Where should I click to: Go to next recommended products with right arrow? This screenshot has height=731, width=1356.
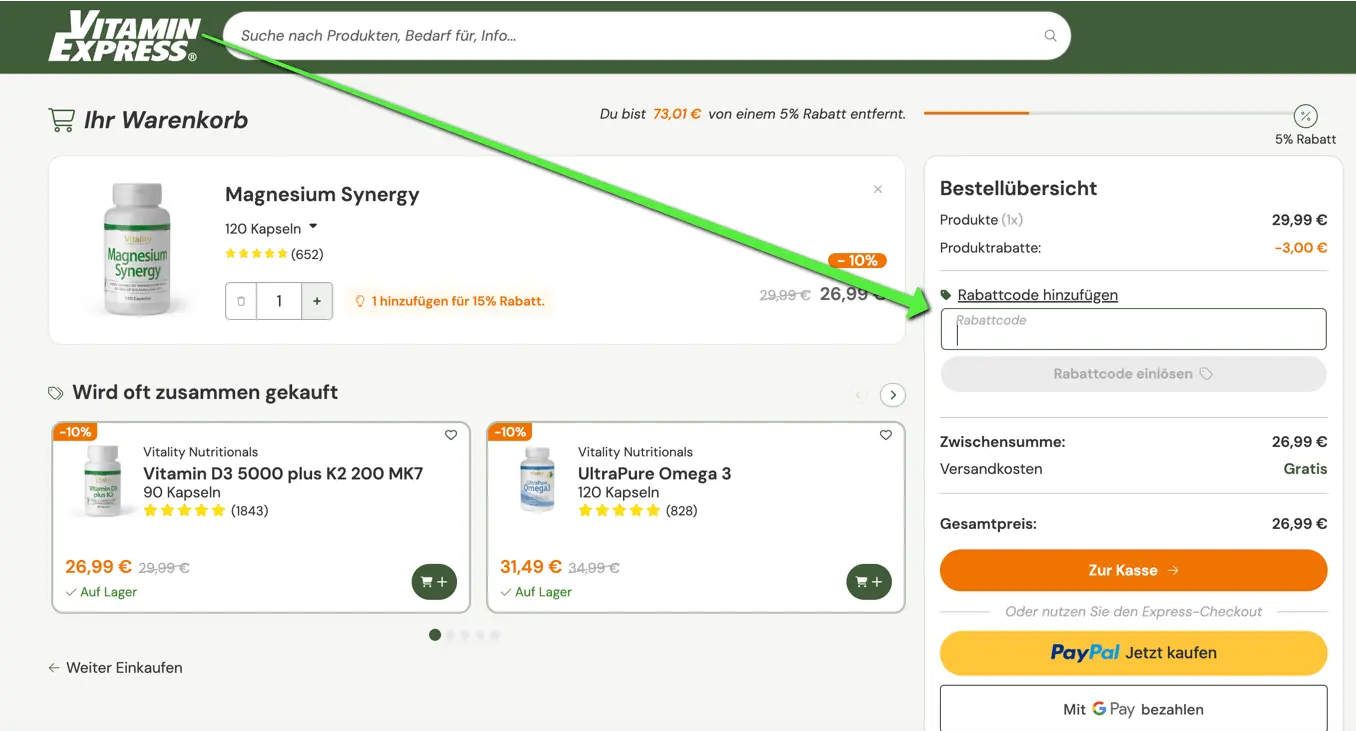pos(893,395)
